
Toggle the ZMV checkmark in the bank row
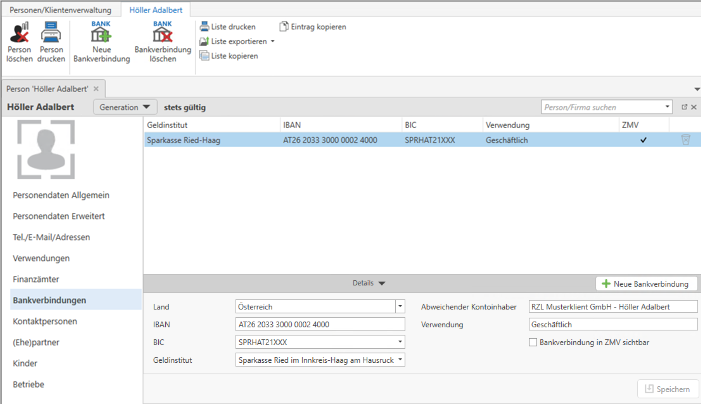[643, 140]
